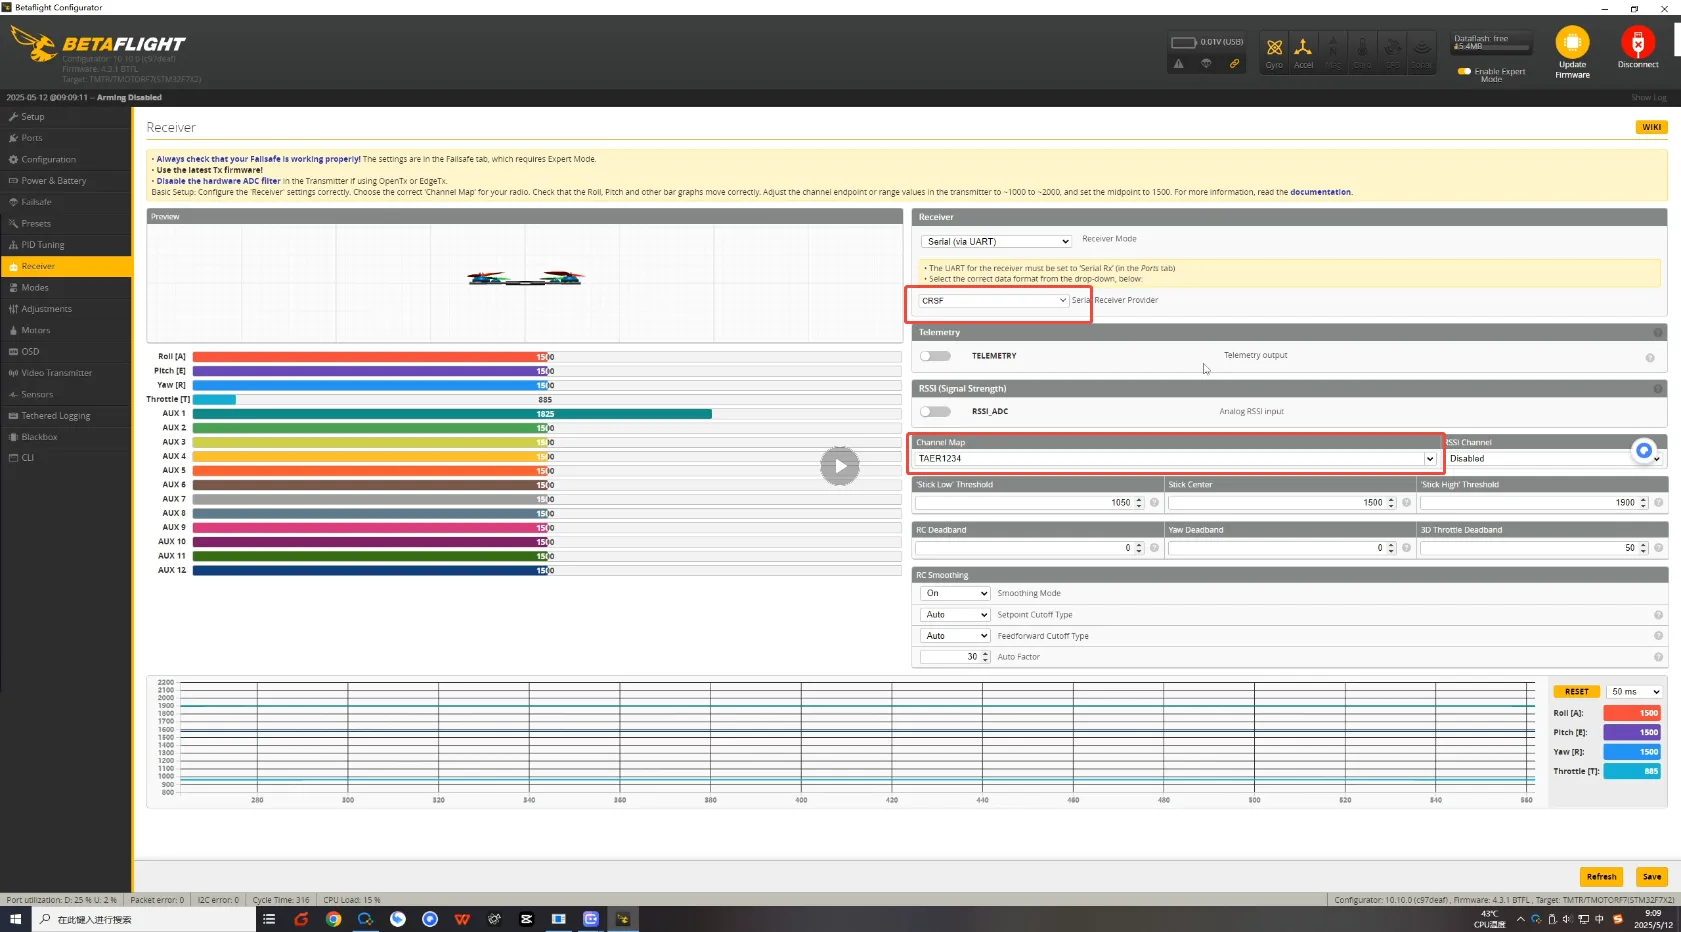This screenshot has height=932, width=1681.
Task: Toggle the Enable Expert Mode switch
Action: 1464,71
